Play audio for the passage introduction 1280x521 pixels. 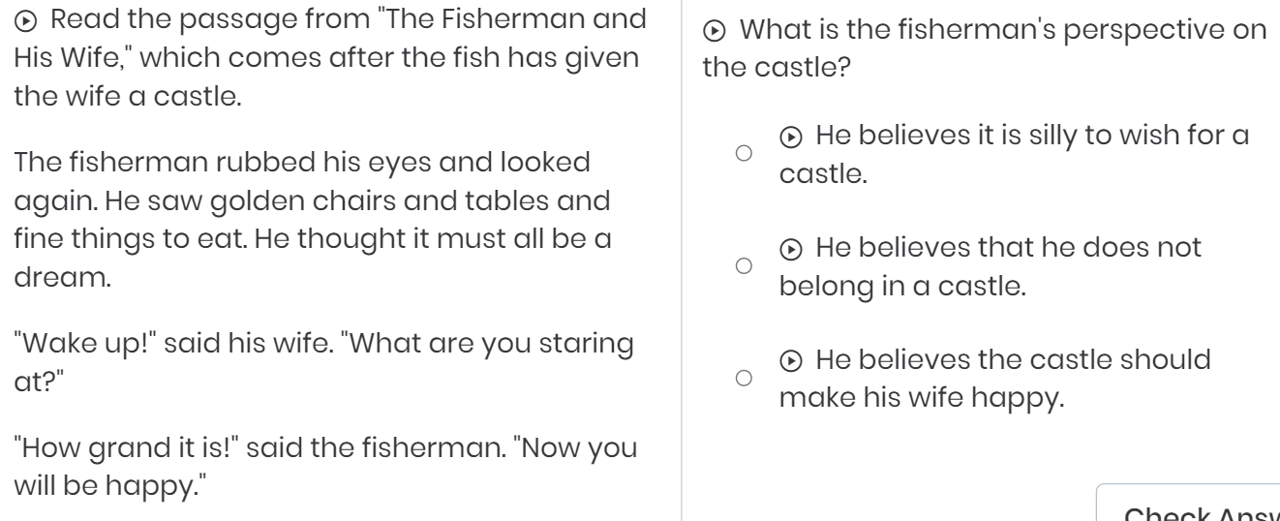[30, 19]
